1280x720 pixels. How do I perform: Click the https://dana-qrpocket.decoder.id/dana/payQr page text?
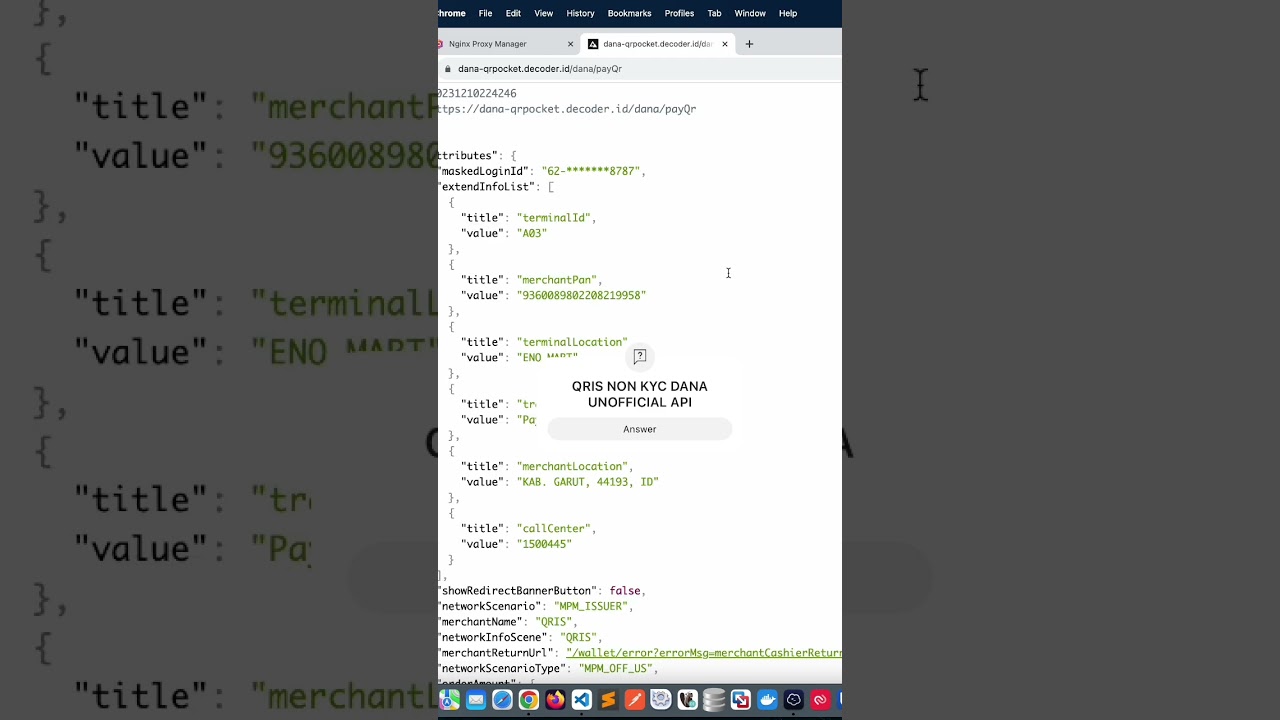click(567, 109)
